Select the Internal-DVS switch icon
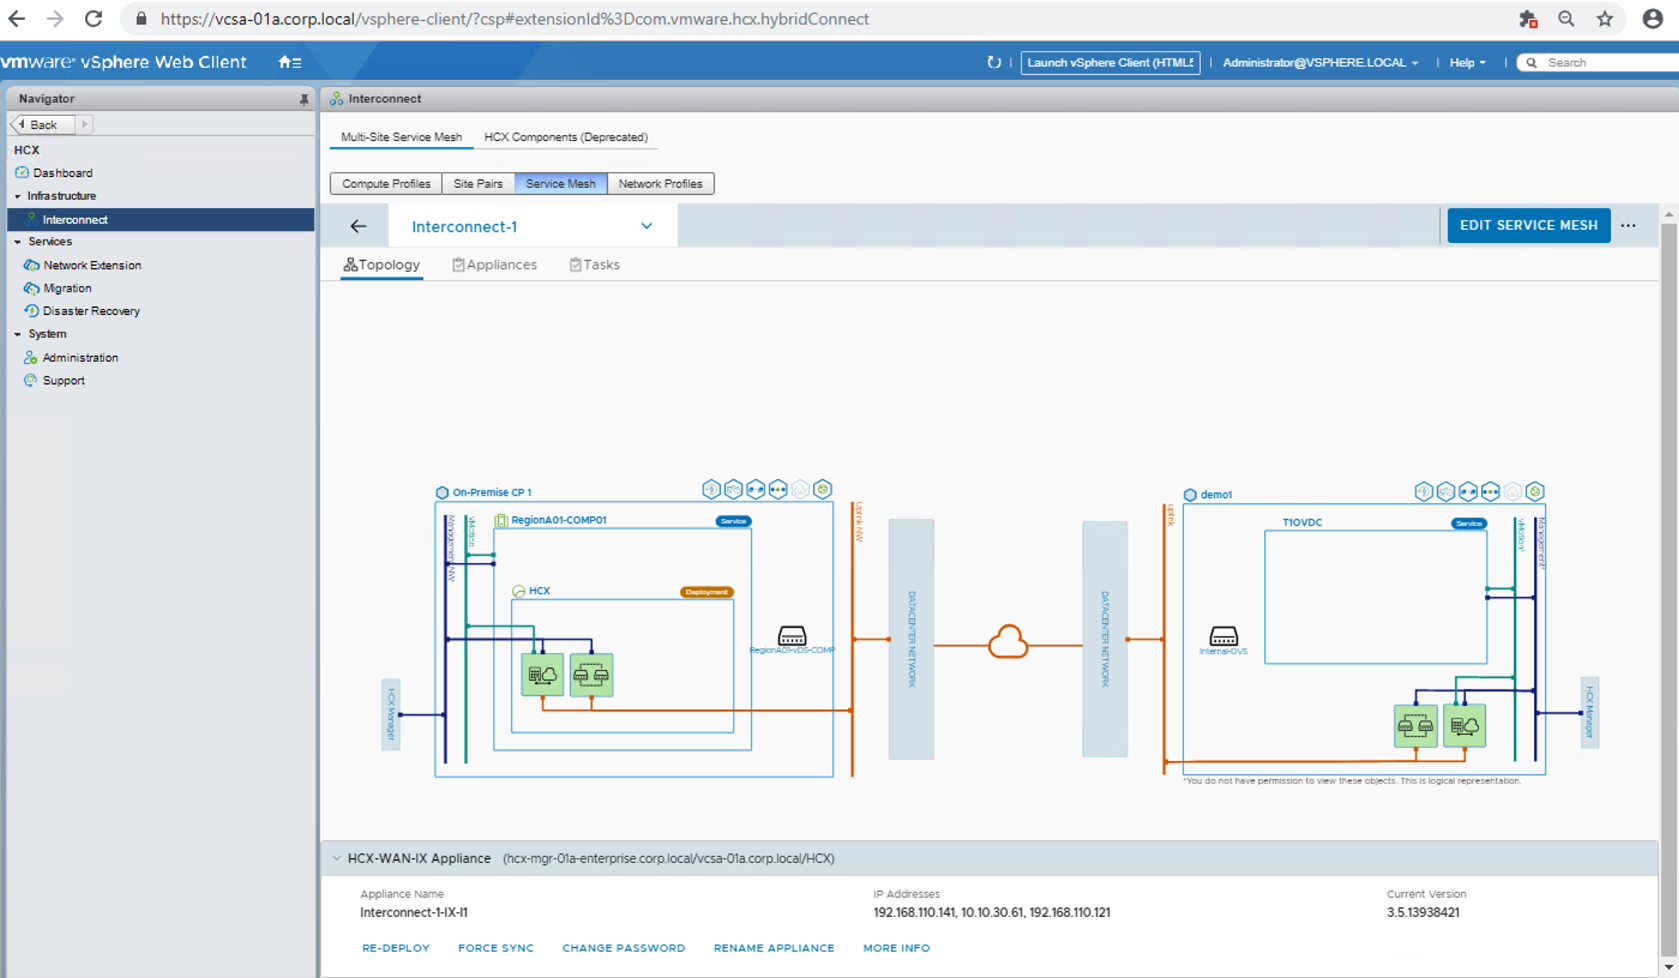The height and width of the screenshot is (978, 1679). click(x=1223, y=636)
